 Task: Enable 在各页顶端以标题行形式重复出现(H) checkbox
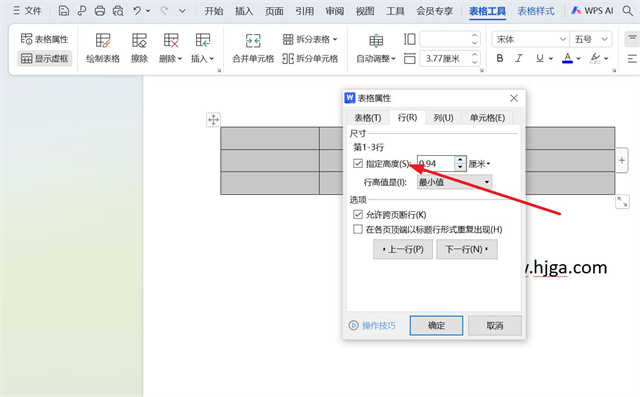(358, 229)
